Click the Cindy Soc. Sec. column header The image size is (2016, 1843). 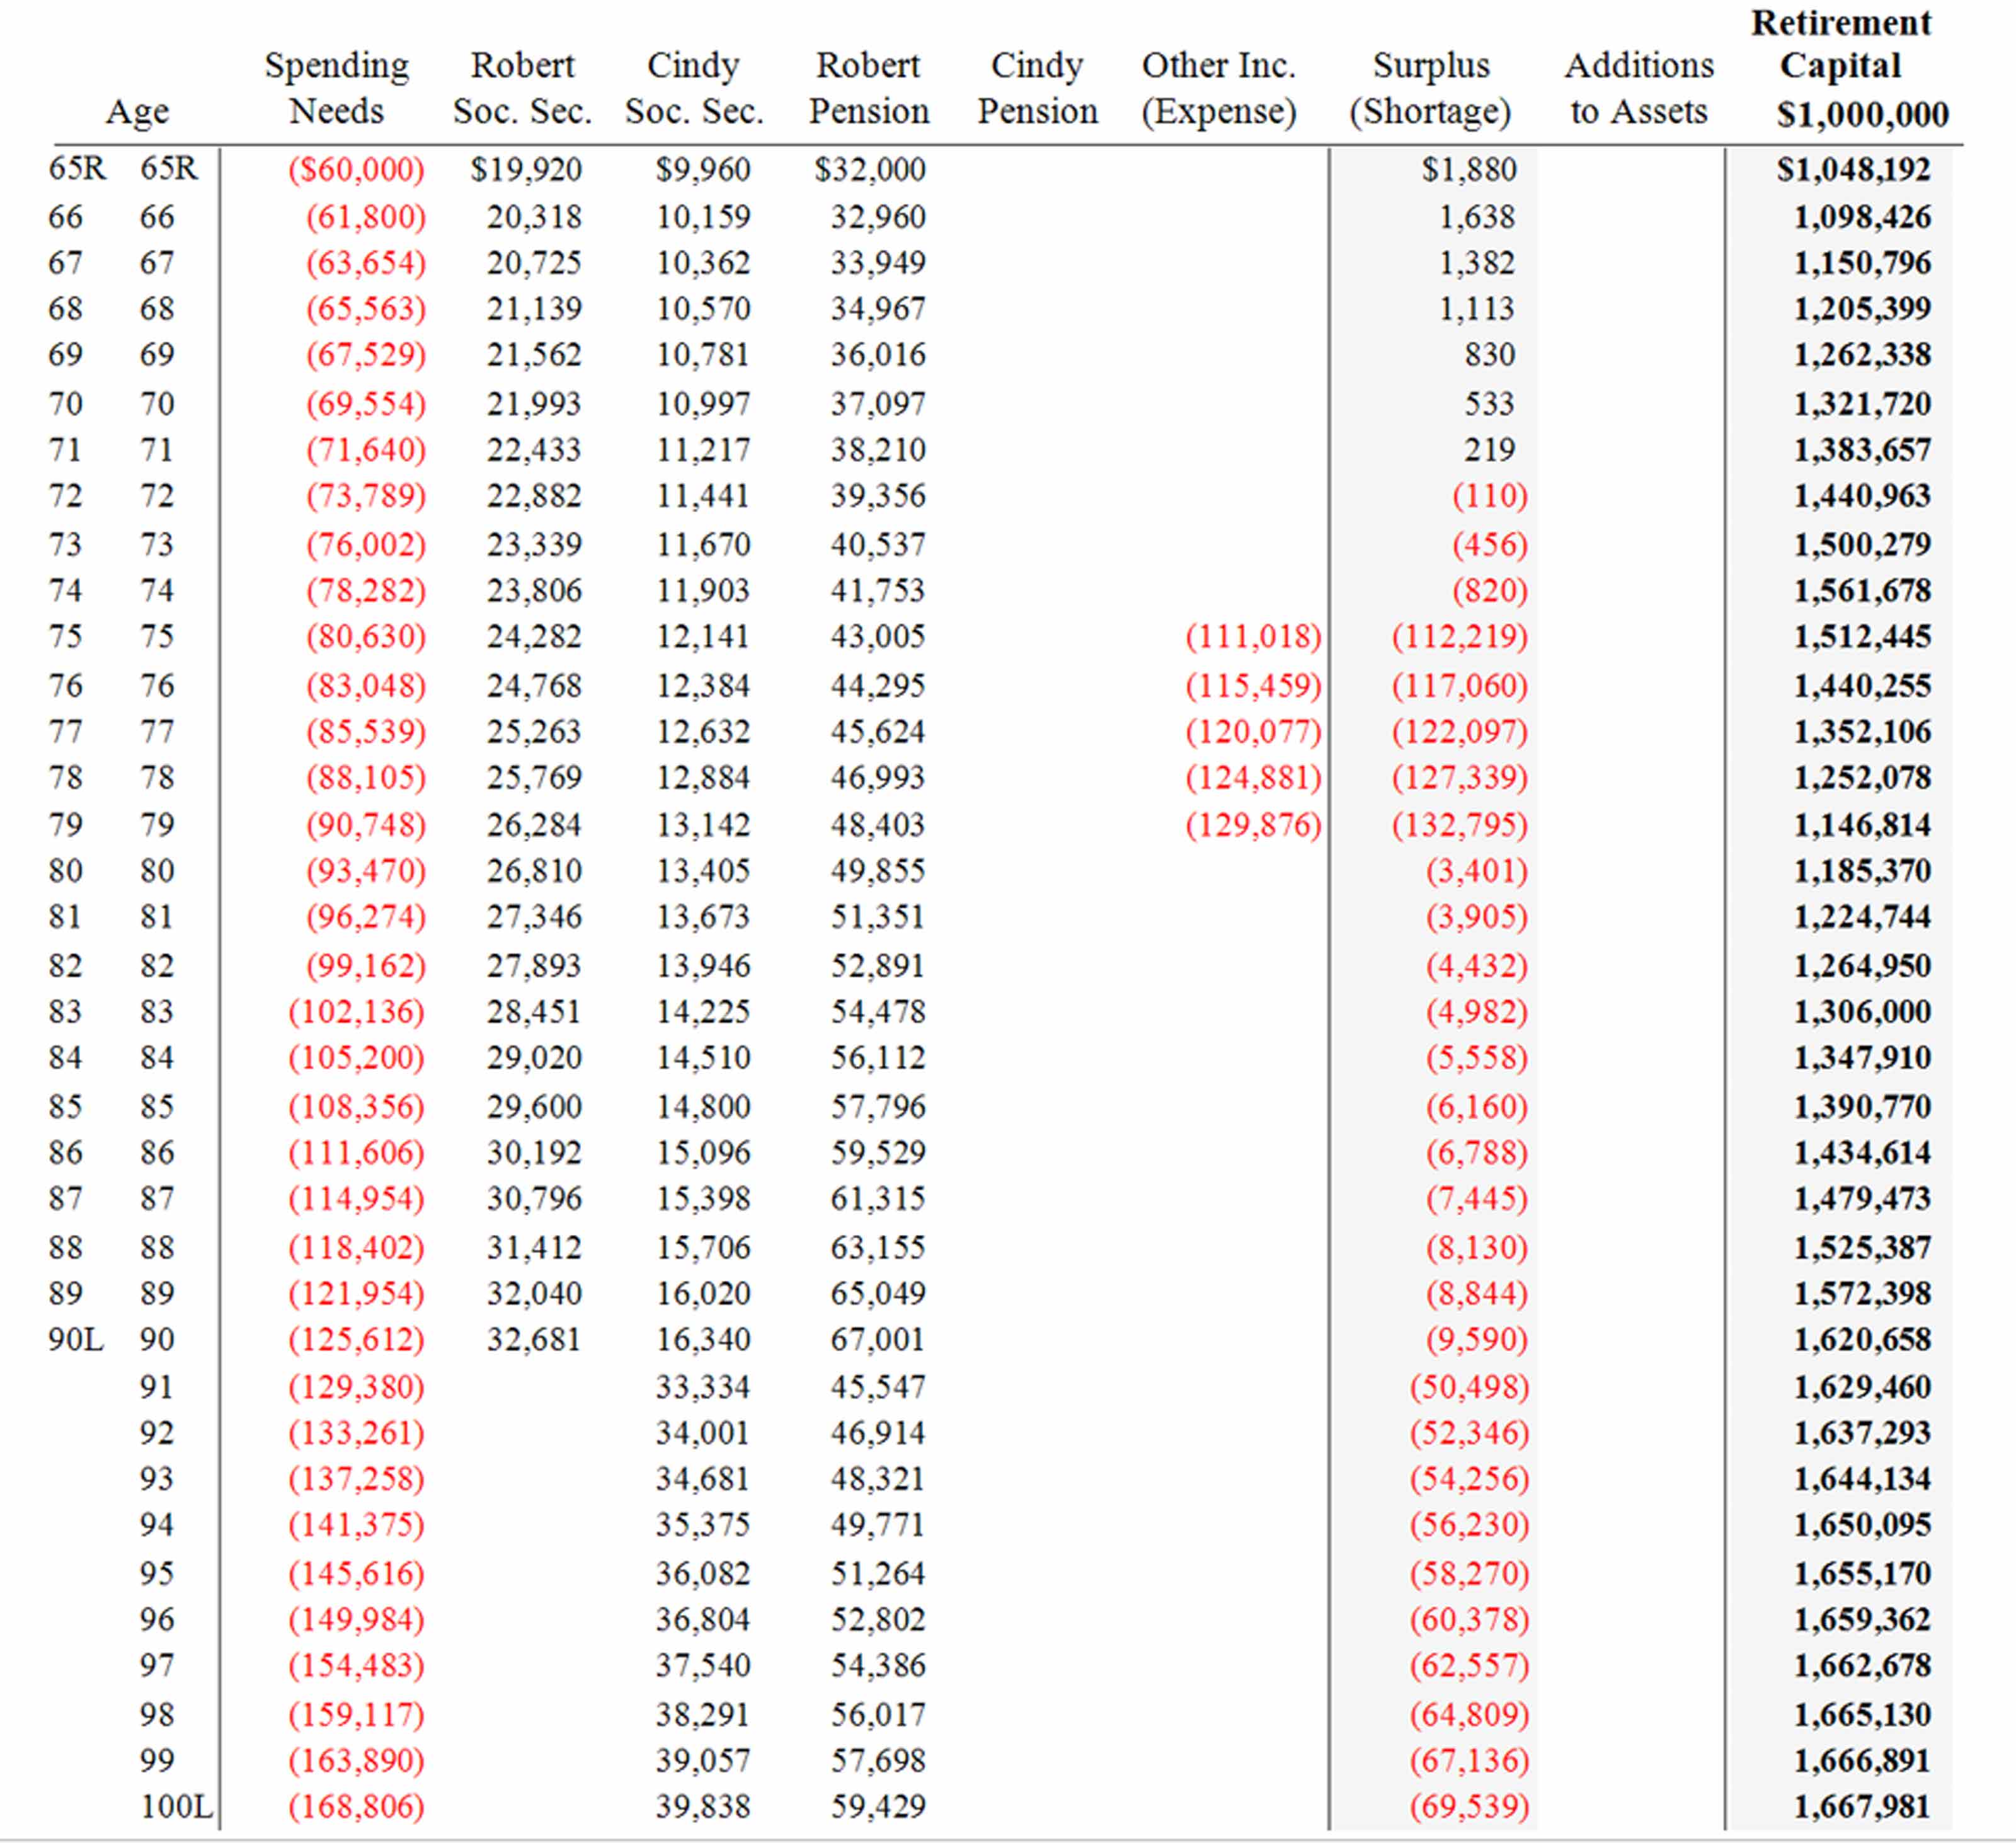click(694, 88)
